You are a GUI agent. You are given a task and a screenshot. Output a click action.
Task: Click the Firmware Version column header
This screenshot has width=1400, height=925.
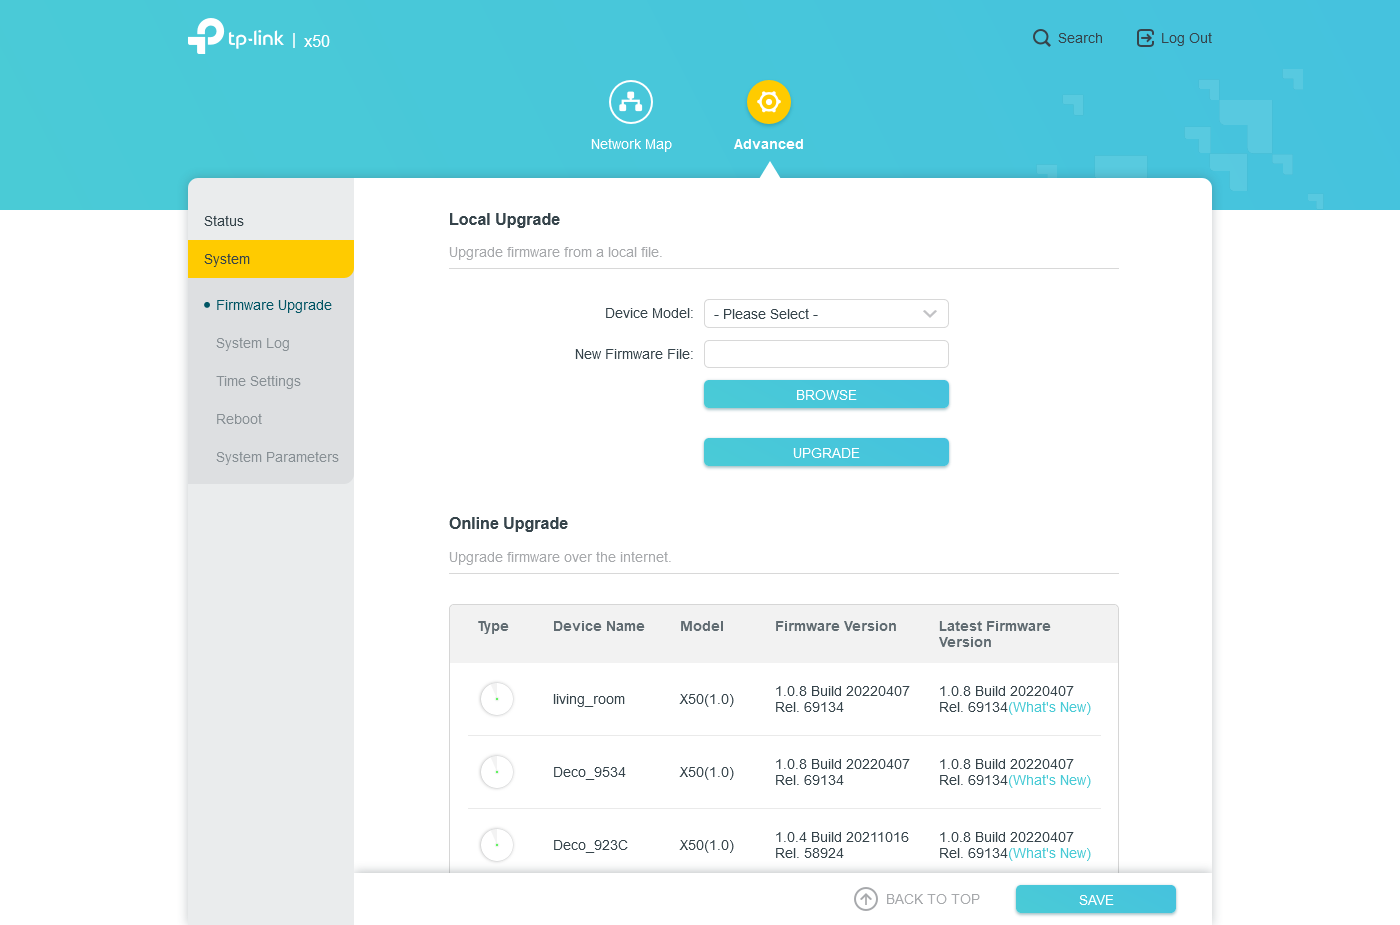(836, 626)
